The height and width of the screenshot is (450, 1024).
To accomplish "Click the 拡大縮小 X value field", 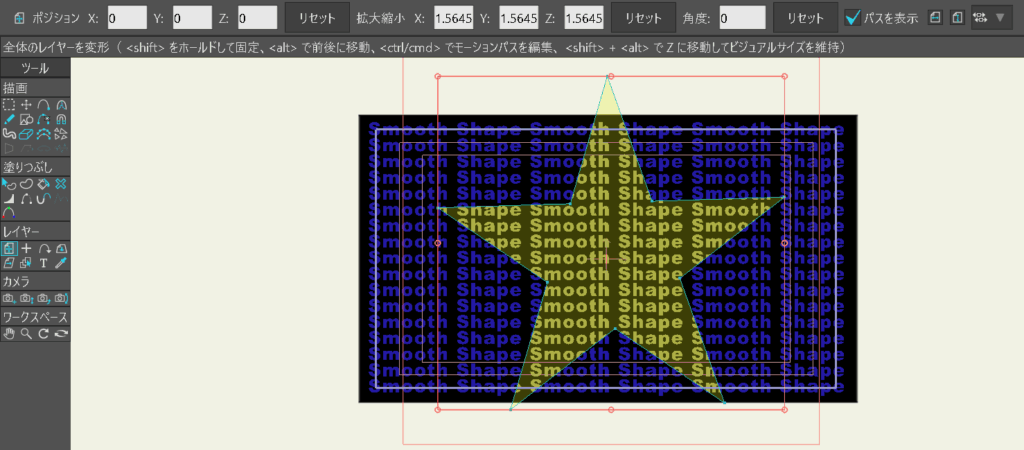I will pos(453,17).
